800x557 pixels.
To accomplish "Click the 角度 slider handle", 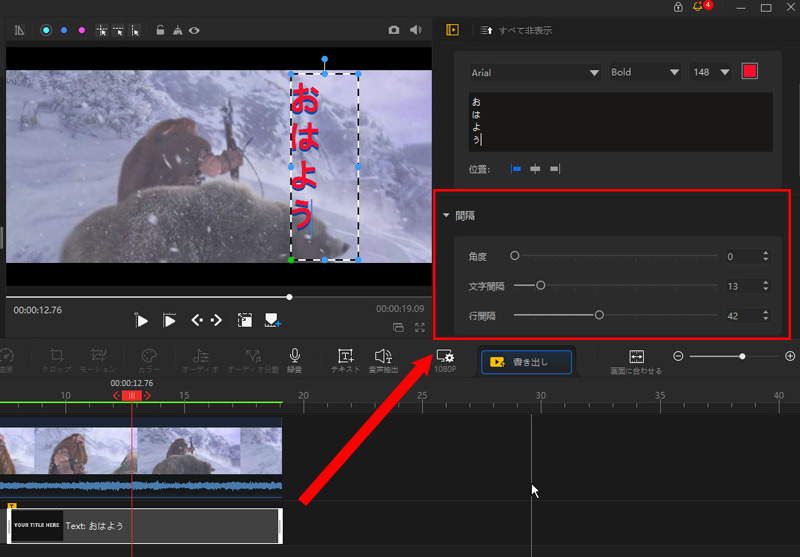I will tap(515, 256).
